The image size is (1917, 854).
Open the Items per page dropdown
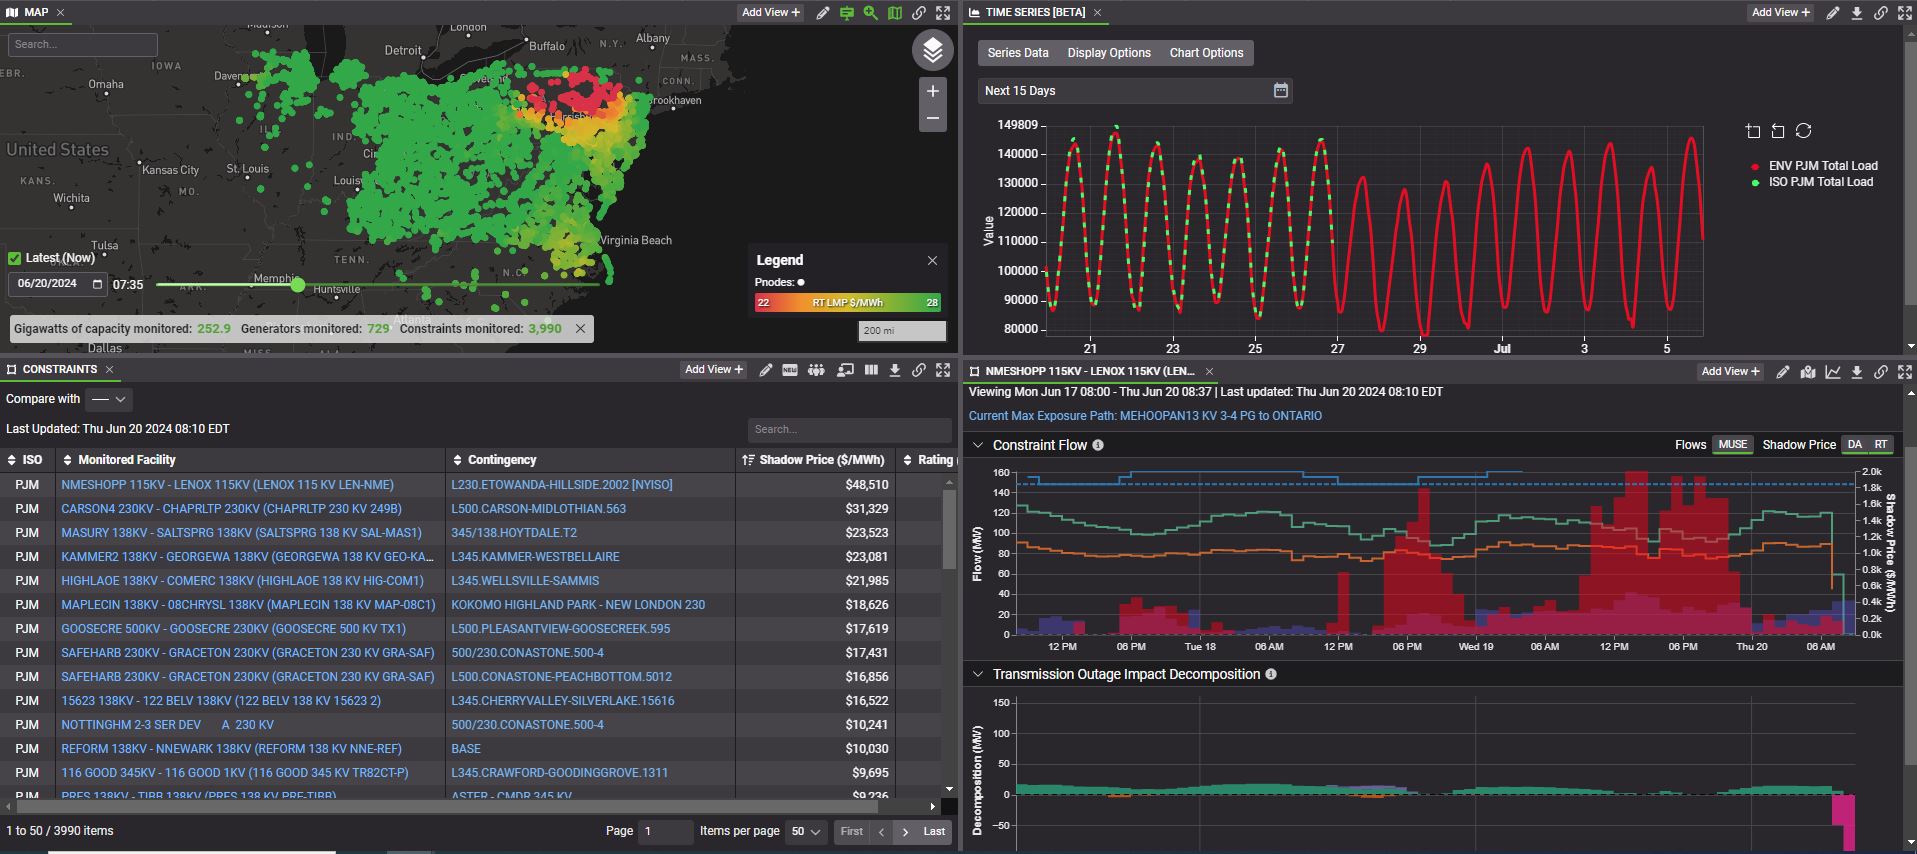pos(805,831)
